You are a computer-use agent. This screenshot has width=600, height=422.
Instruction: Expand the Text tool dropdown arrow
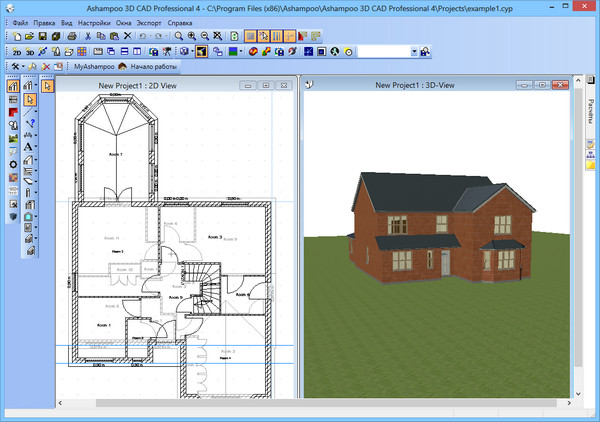click(37, 147)
